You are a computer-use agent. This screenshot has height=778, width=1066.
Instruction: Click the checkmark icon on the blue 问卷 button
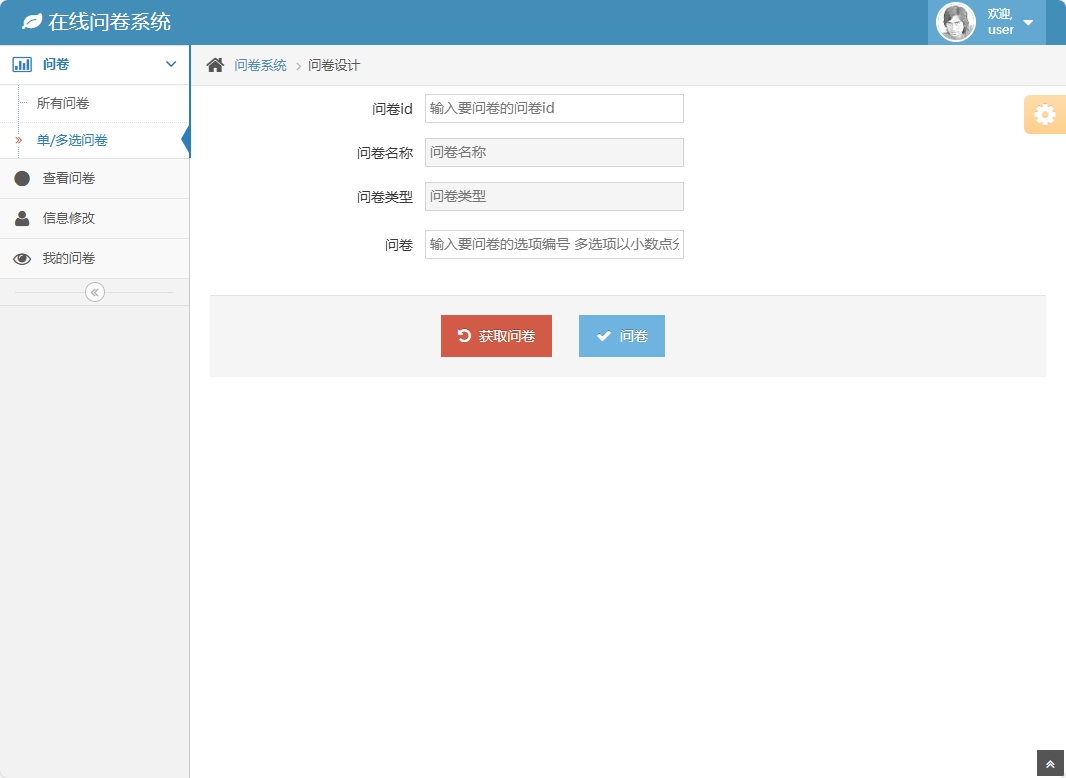point(604,335)
